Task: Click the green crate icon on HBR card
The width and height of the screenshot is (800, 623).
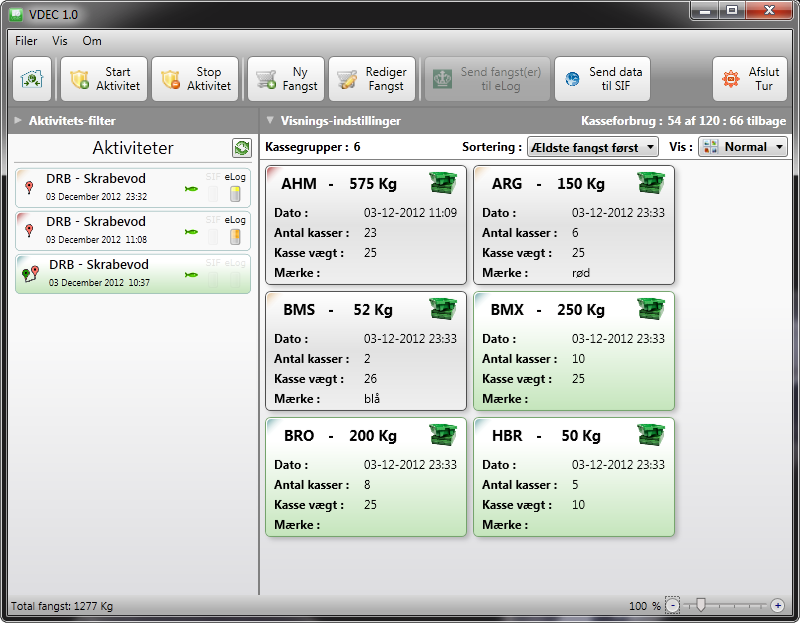Action: (651, 435)
